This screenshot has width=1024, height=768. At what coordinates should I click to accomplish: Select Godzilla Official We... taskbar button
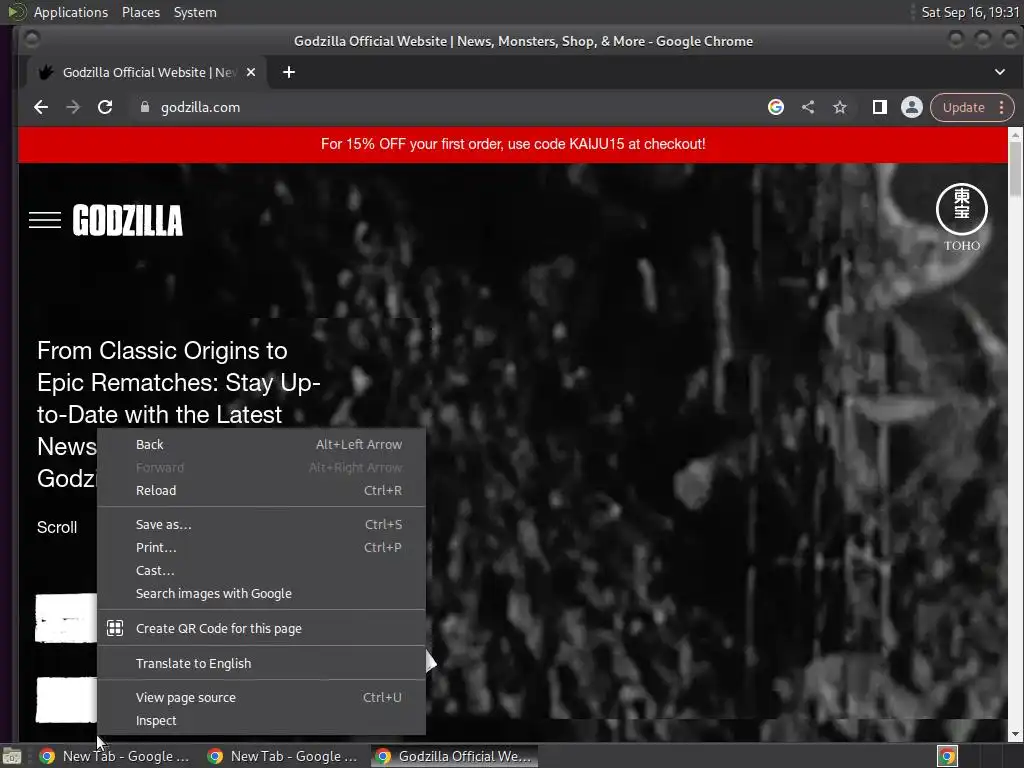point(455,756)
